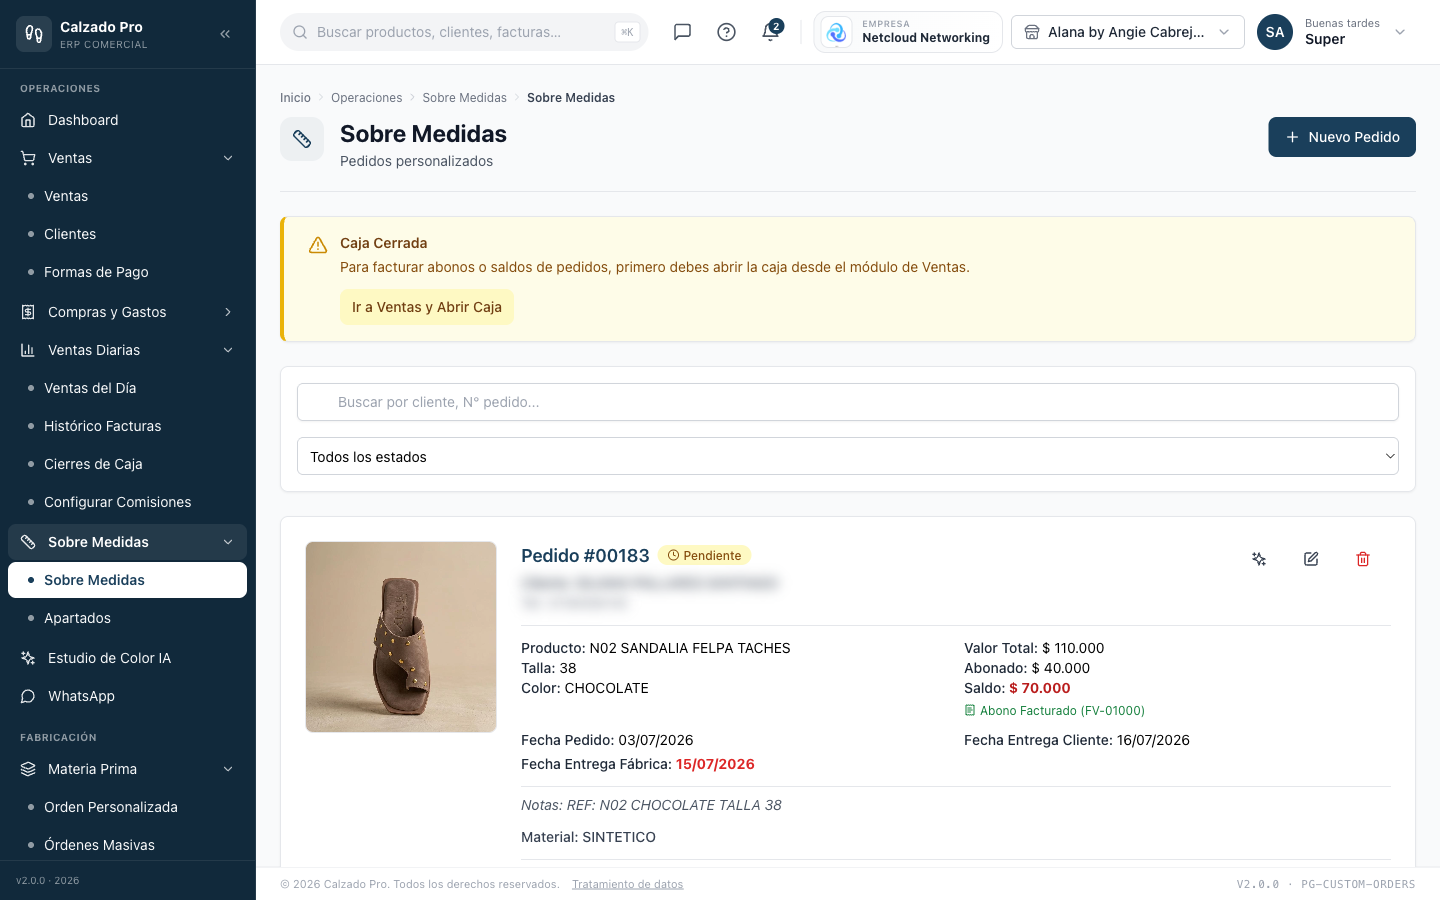Click the AI sparkle icon on Pedido #00183

(x=1259, y=559)
